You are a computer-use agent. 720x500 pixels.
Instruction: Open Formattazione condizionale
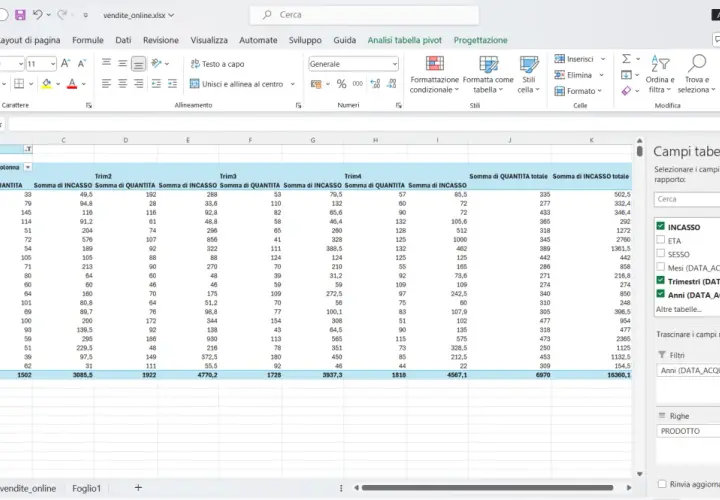coord(434,74)
